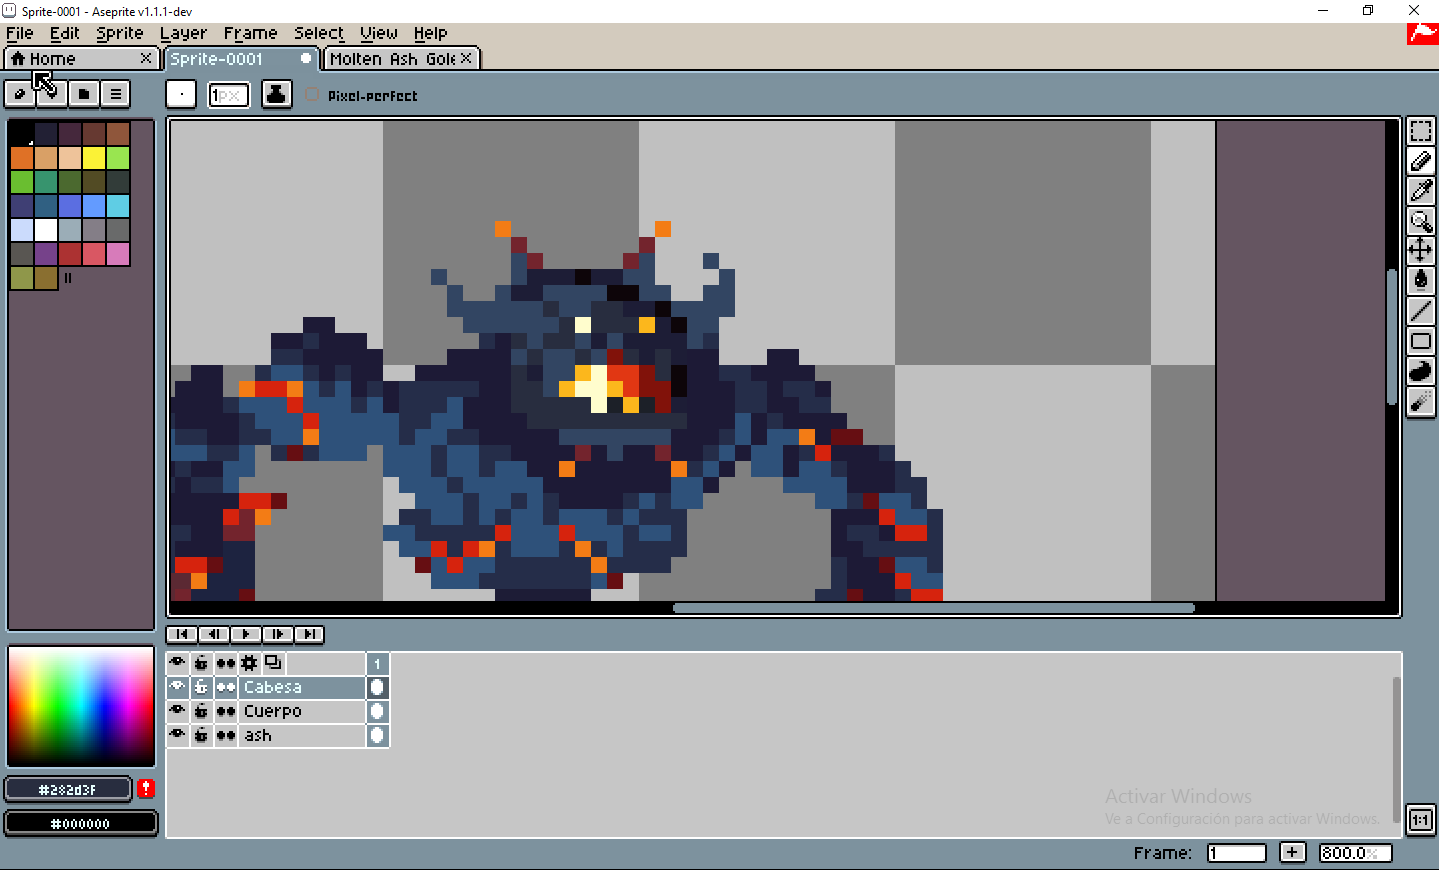Open the ink type options

(x=277, y=95)
